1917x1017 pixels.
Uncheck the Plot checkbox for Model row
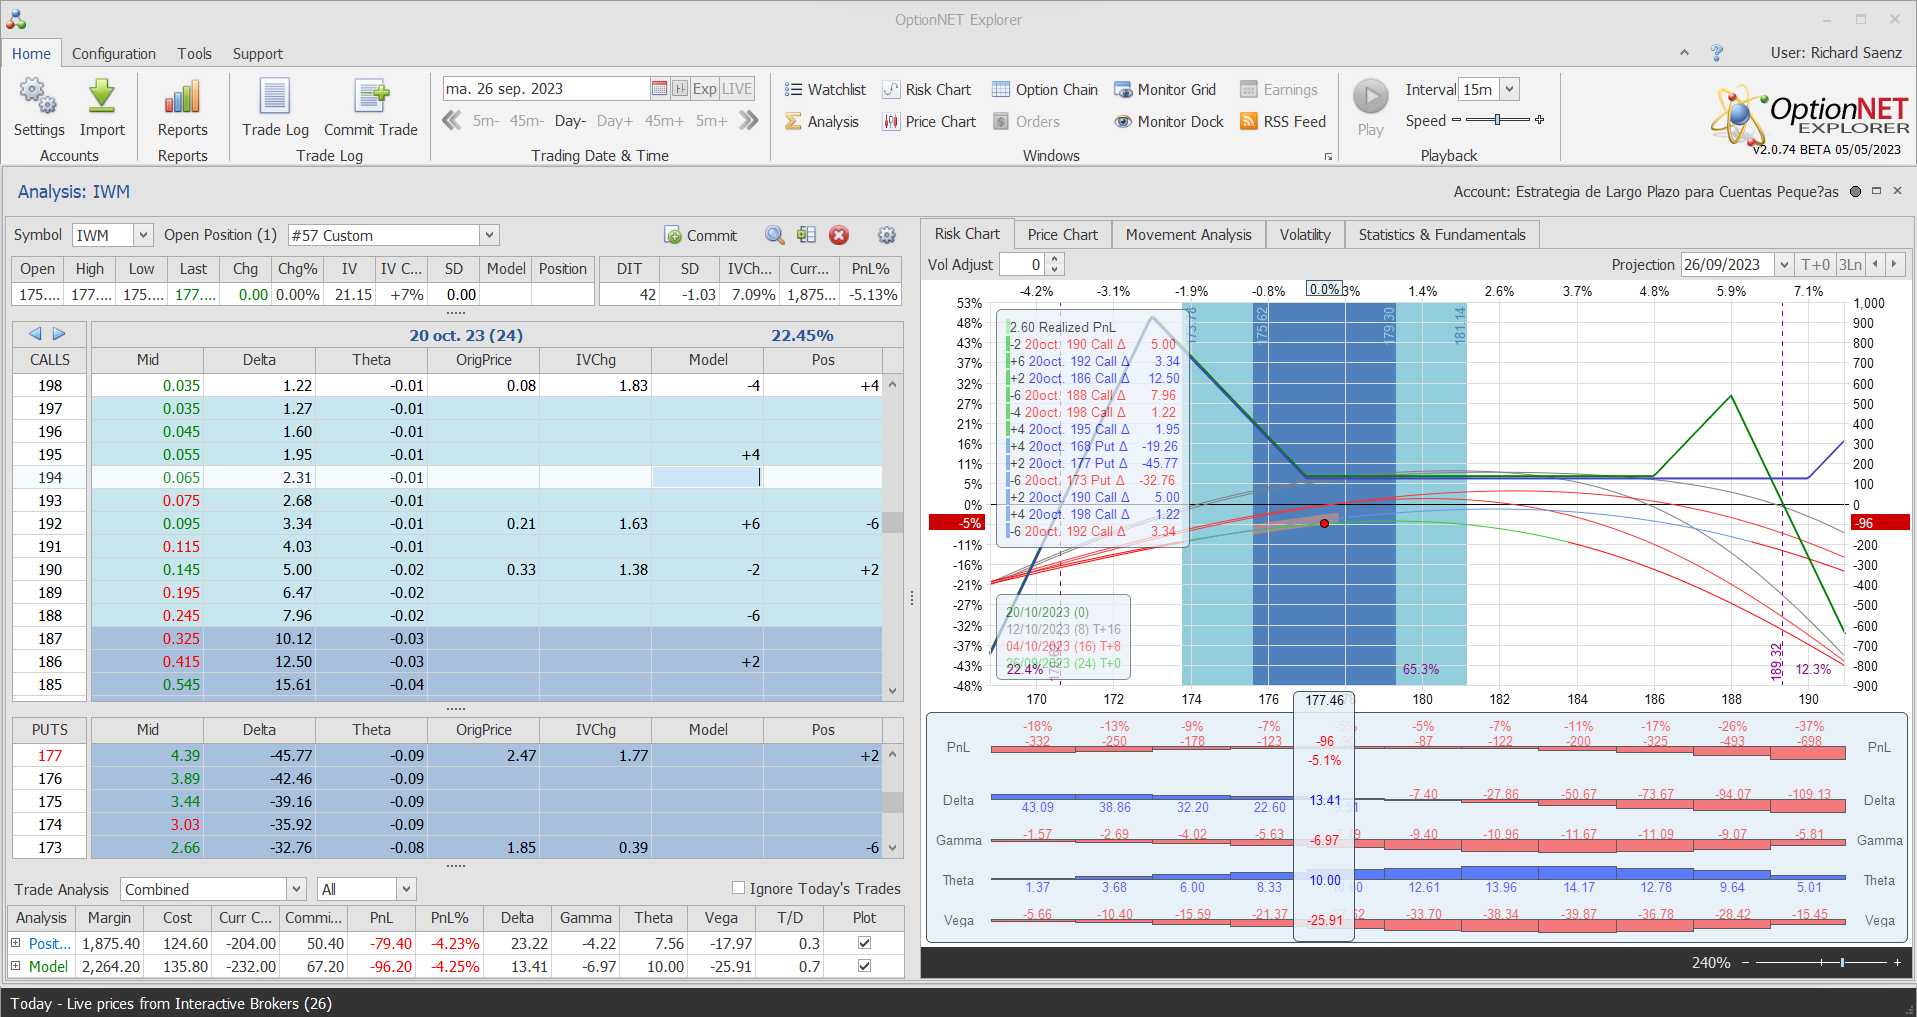[864, 966]
